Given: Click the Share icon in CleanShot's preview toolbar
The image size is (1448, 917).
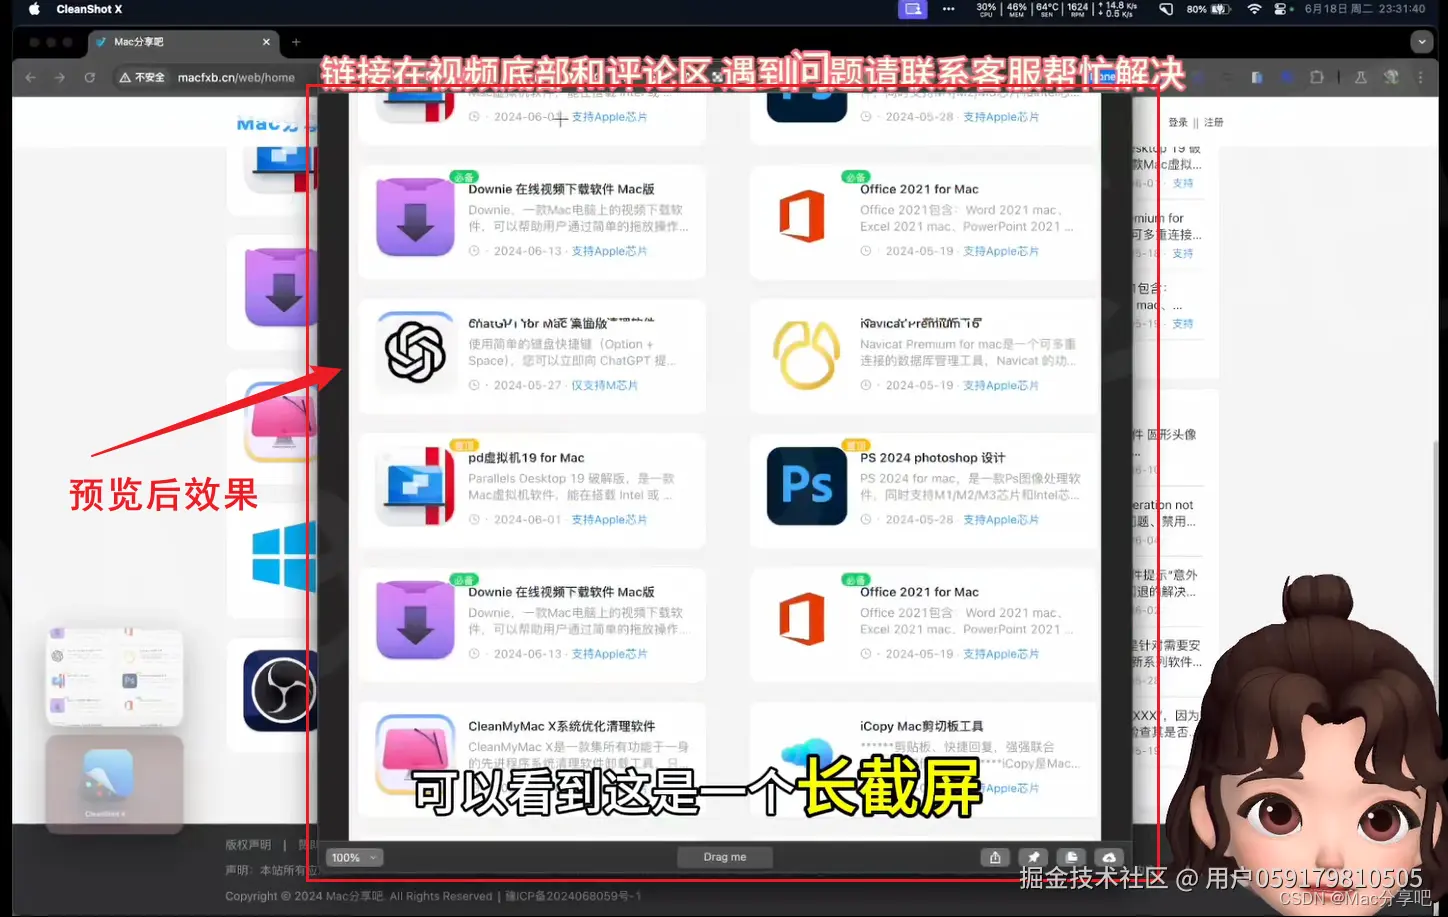Looking at the screenshot, I should [995, 857].
